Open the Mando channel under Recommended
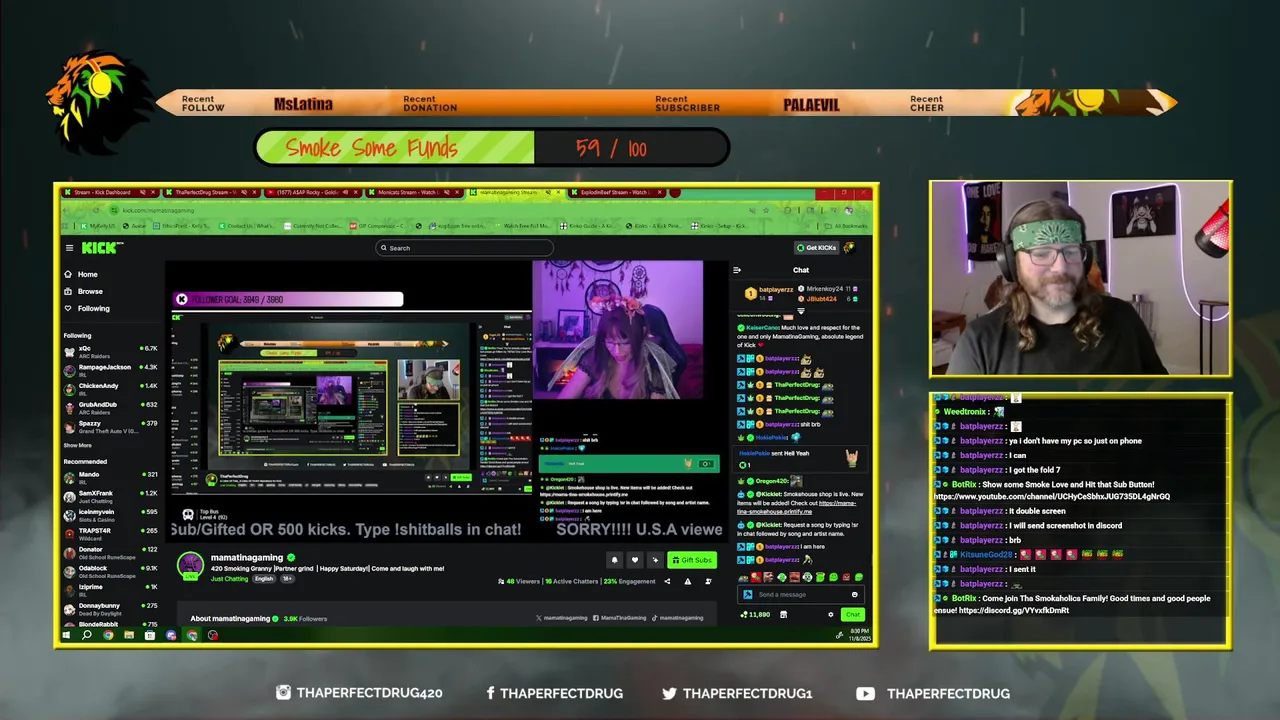Image resolution: width=1280 pixels, height=720 pixels. 110,477
